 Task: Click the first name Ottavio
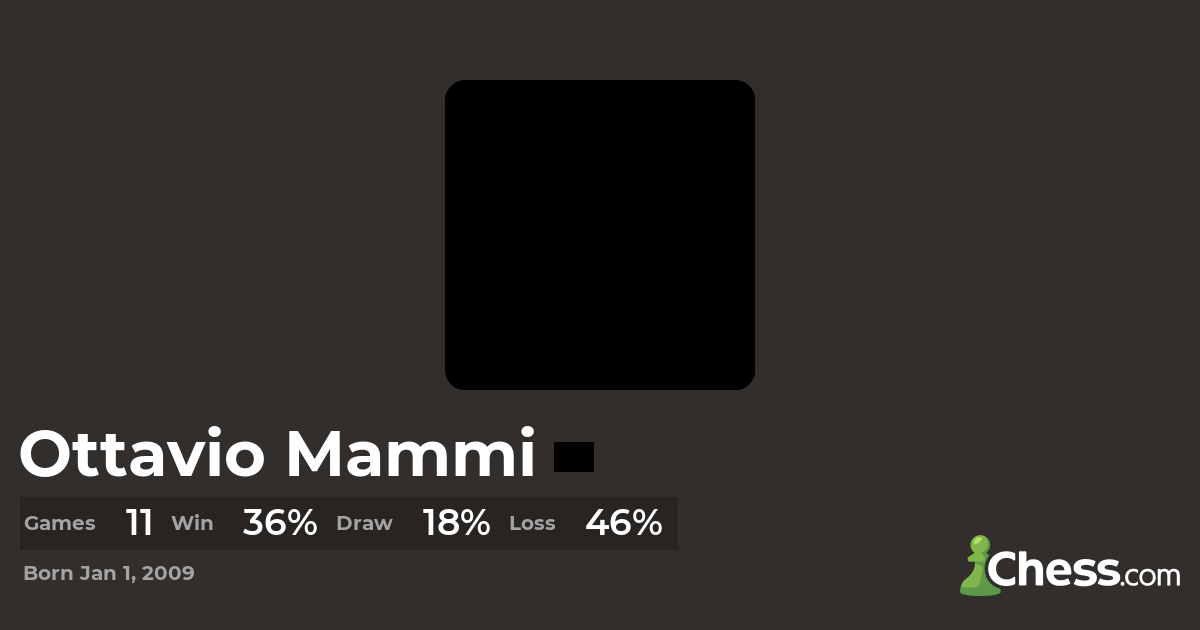(142, 455)
